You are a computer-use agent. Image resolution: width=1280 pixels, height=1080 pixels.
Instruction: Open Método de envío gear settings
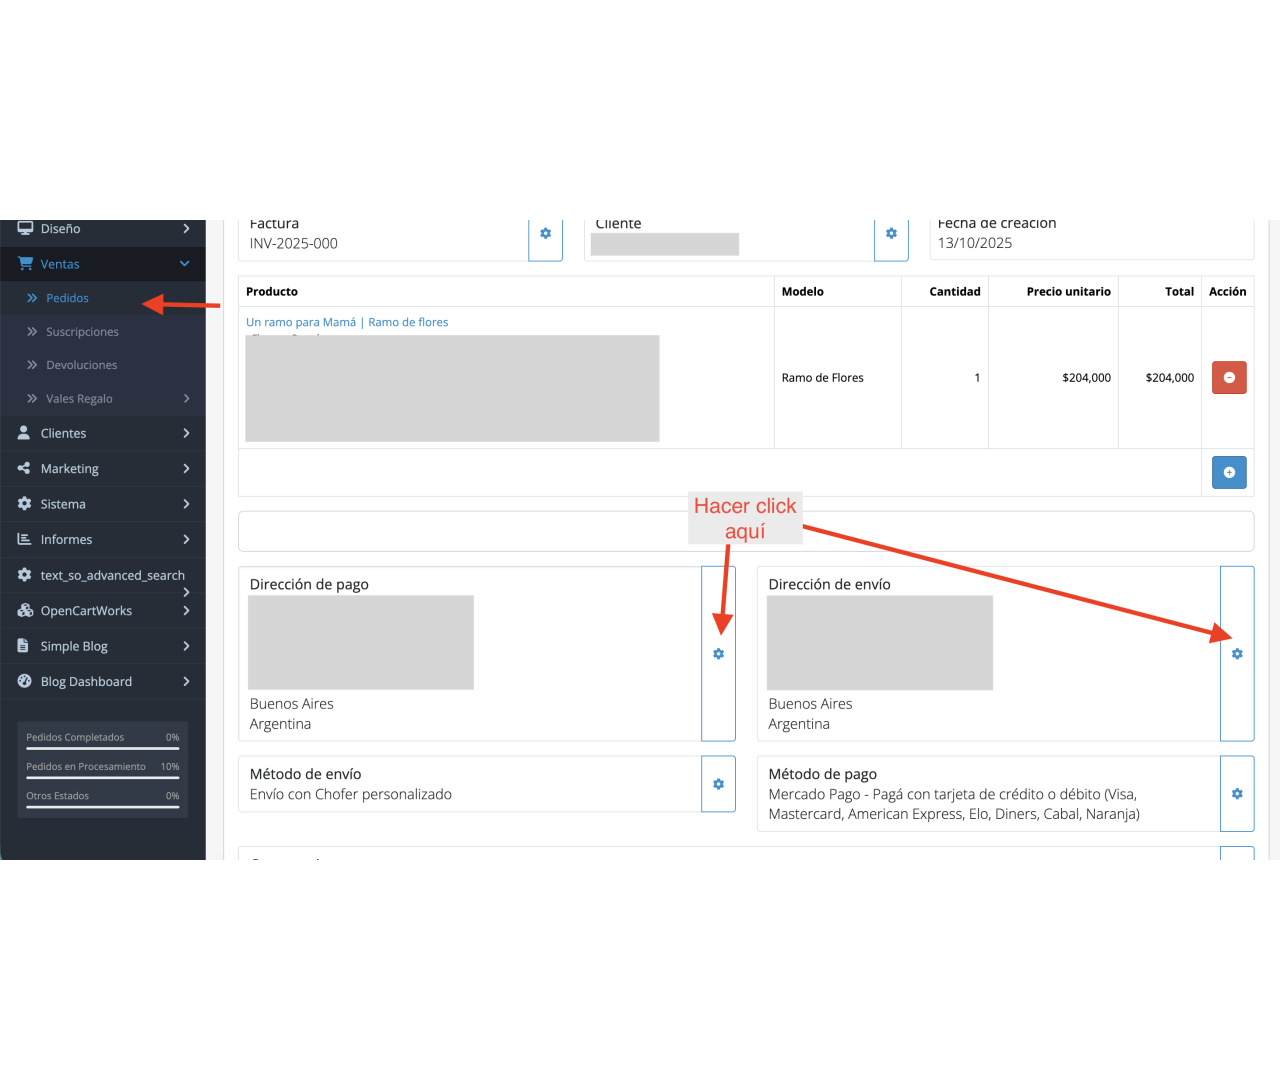coord(718,784)
